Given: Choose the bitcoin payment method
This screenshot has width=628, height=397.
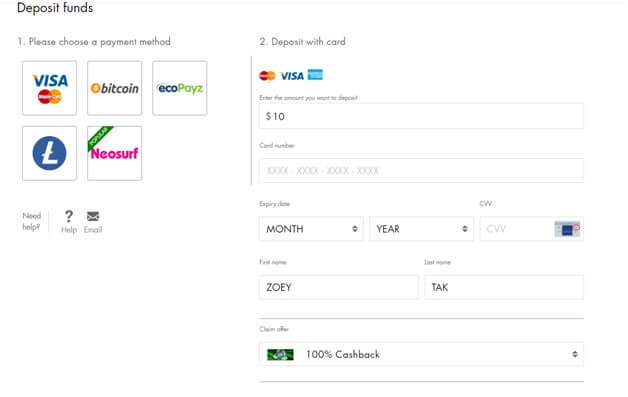Looking at the screenshot, I should tap(115, 88).
